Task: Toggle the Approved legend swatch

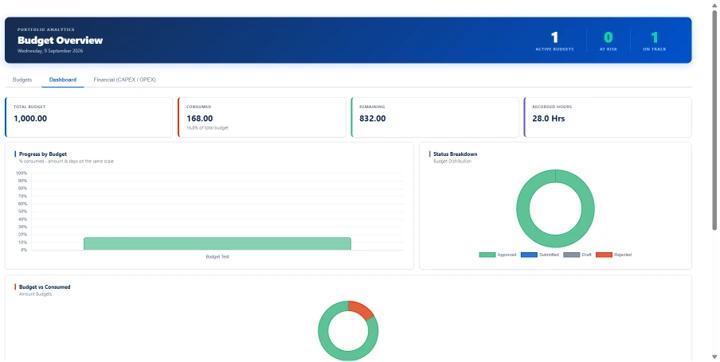Action: pos(487,255)
